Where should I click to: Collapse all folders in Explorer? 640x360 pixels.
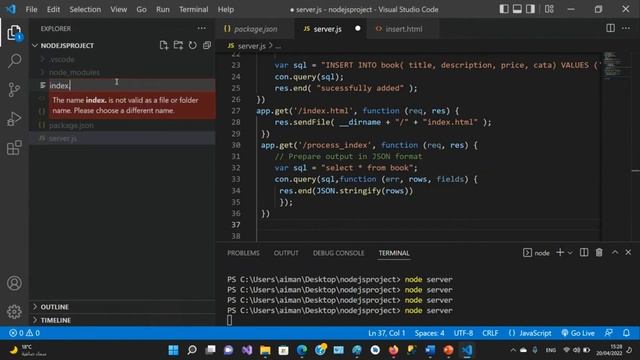click(207, 45)
